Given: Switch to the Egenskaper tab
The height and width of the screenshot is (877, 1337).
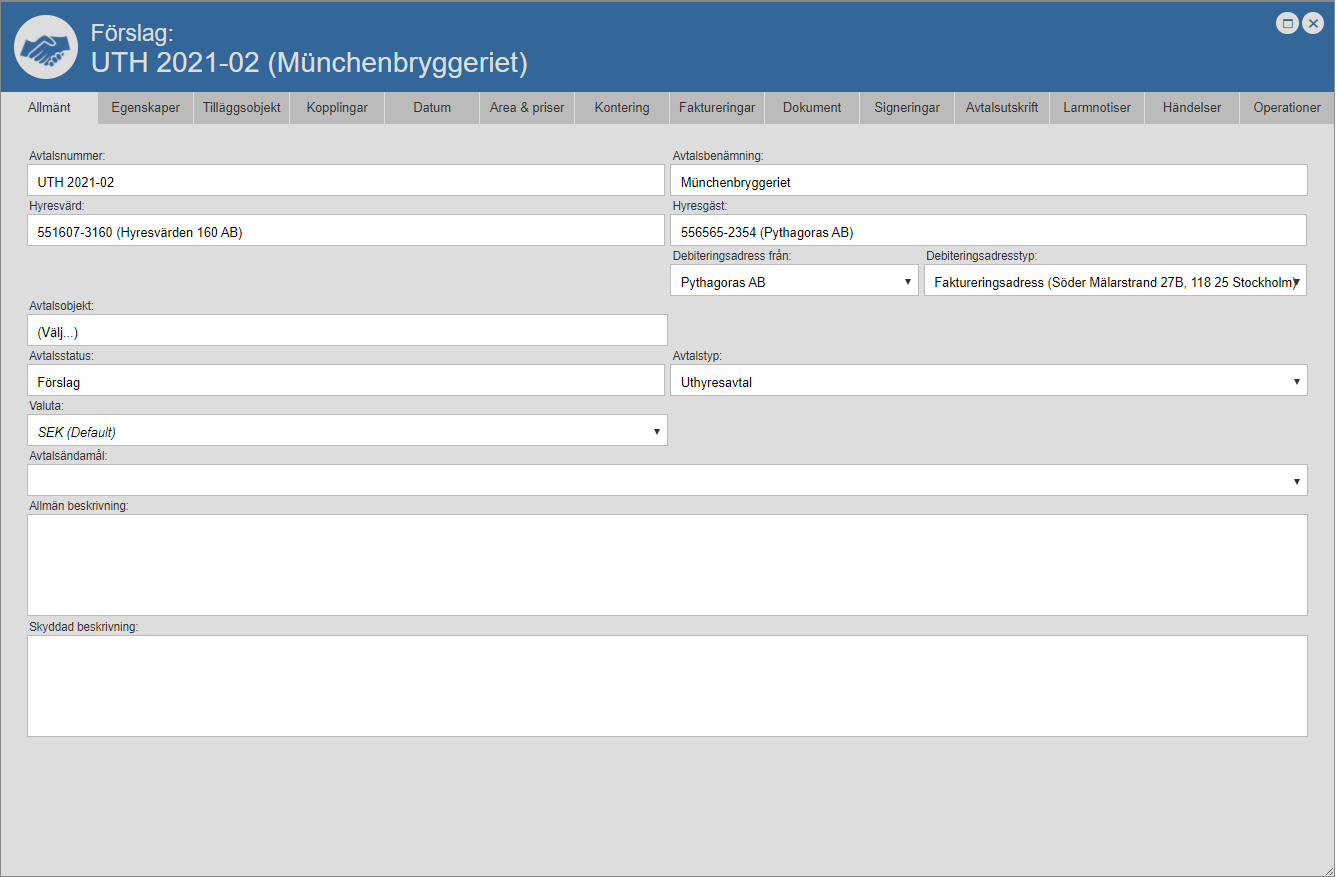Looking at the screenshot, I should pos(146,108).
